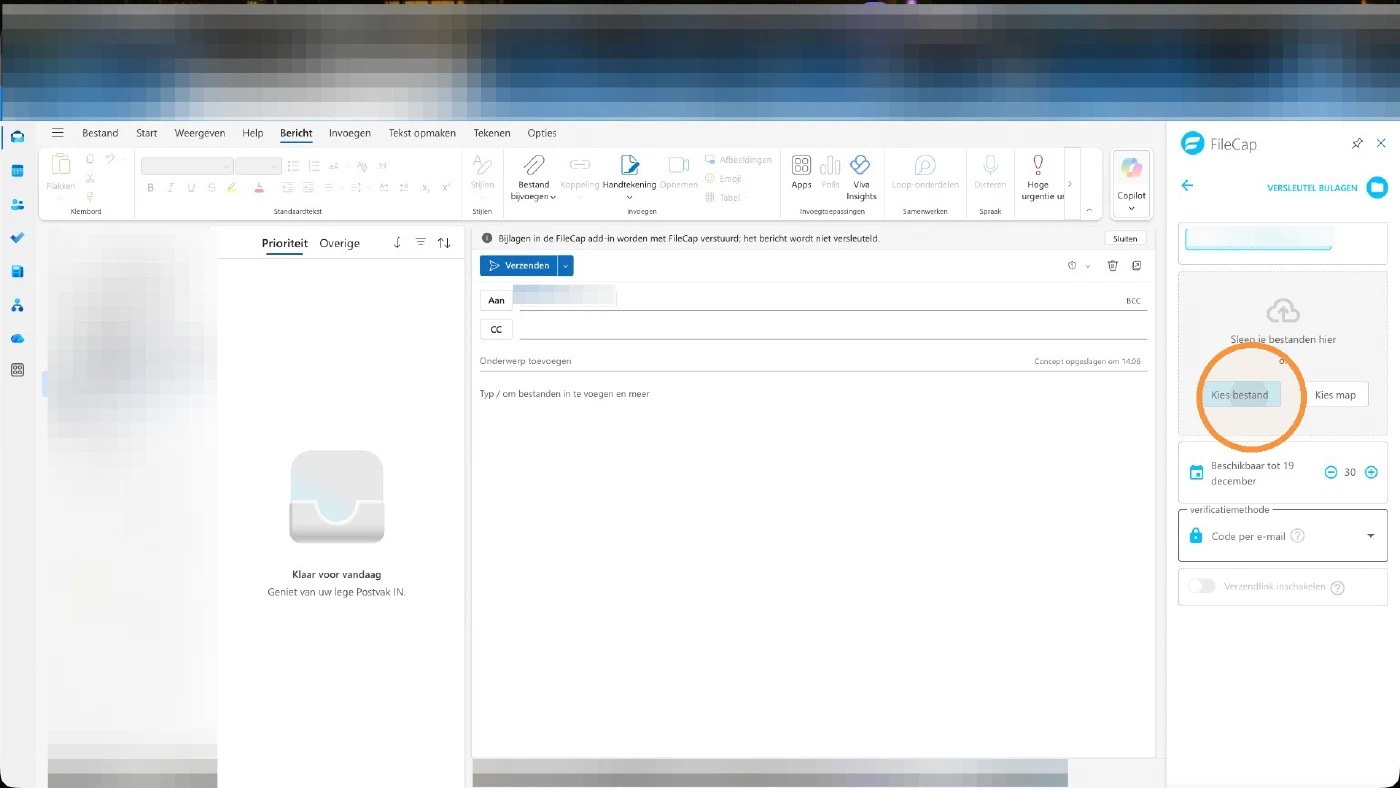Open the Calendar app in sidebar
This screenshot has width=1400, height=788.
17,171
